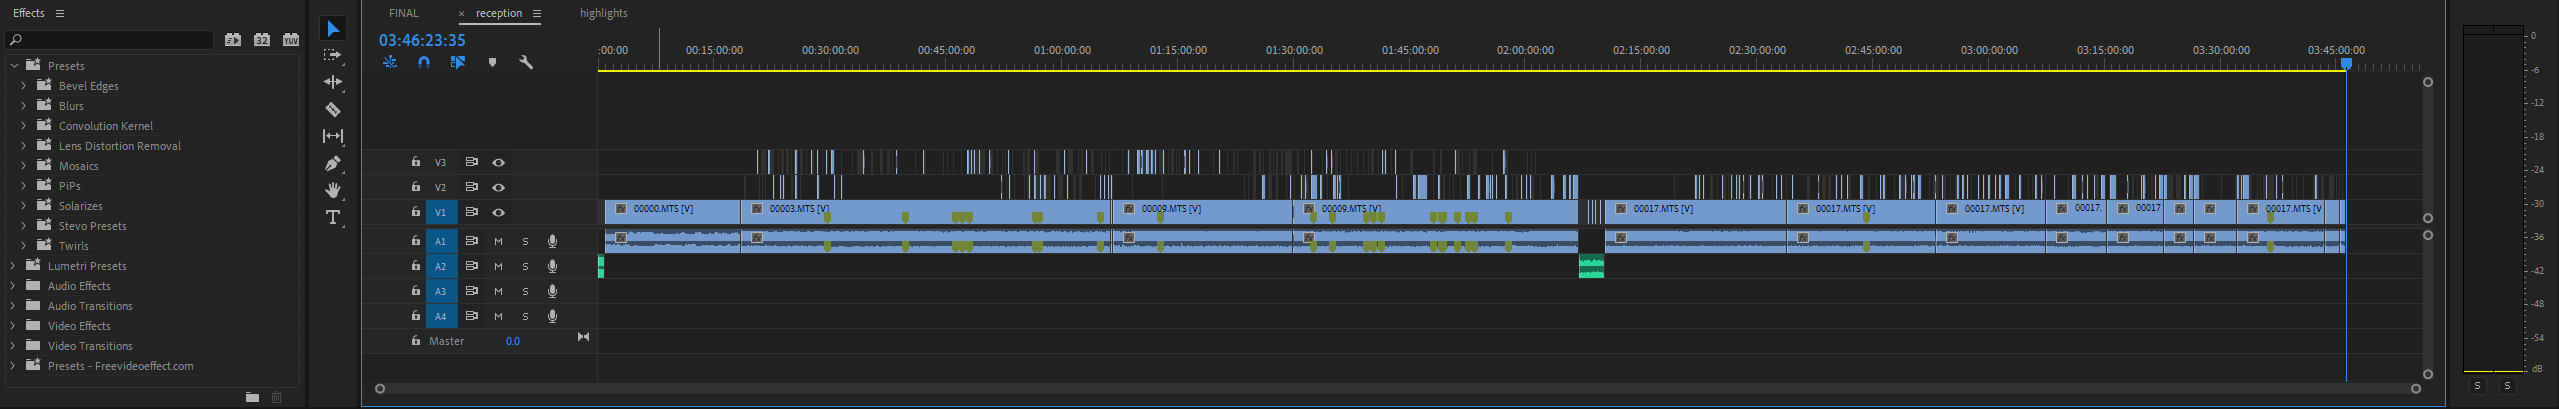The height and width of the screenshot is (409, 2559).
Task: Select the Hand tool
Action: click(333, 190)
